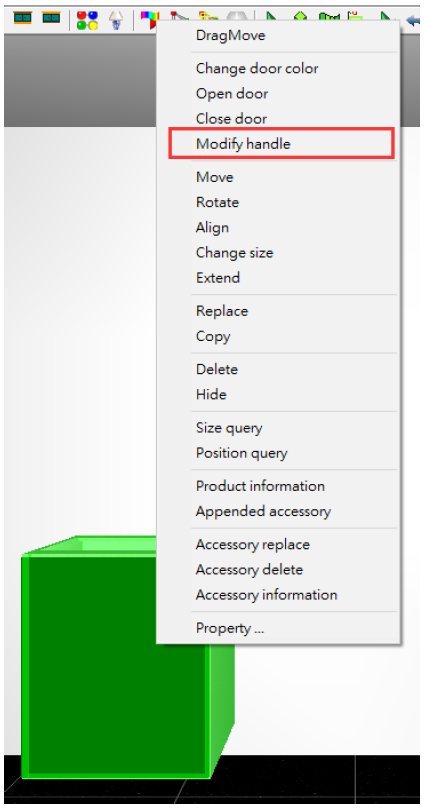Choose DragMove from the context menu
This screenshot has height=808, width=426.
tap(230, 36)
